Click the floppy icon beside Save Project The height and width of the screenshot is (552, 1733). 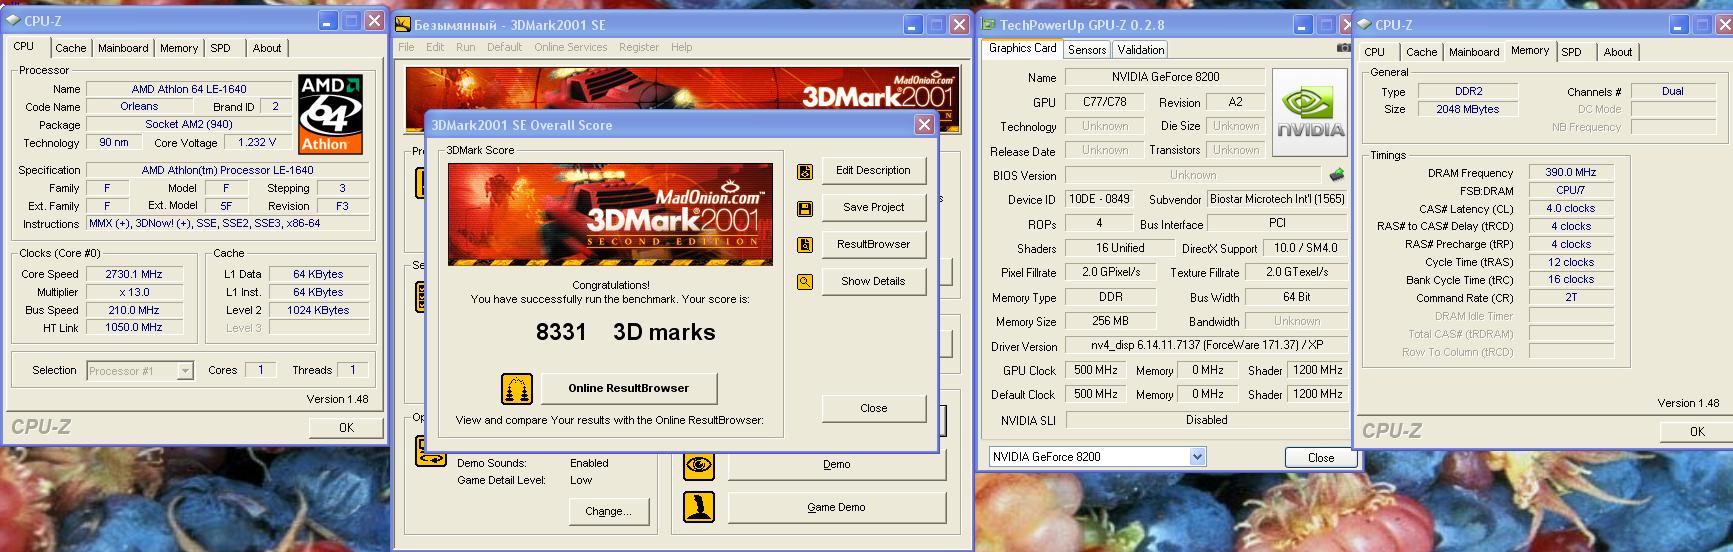coord(805,208)
